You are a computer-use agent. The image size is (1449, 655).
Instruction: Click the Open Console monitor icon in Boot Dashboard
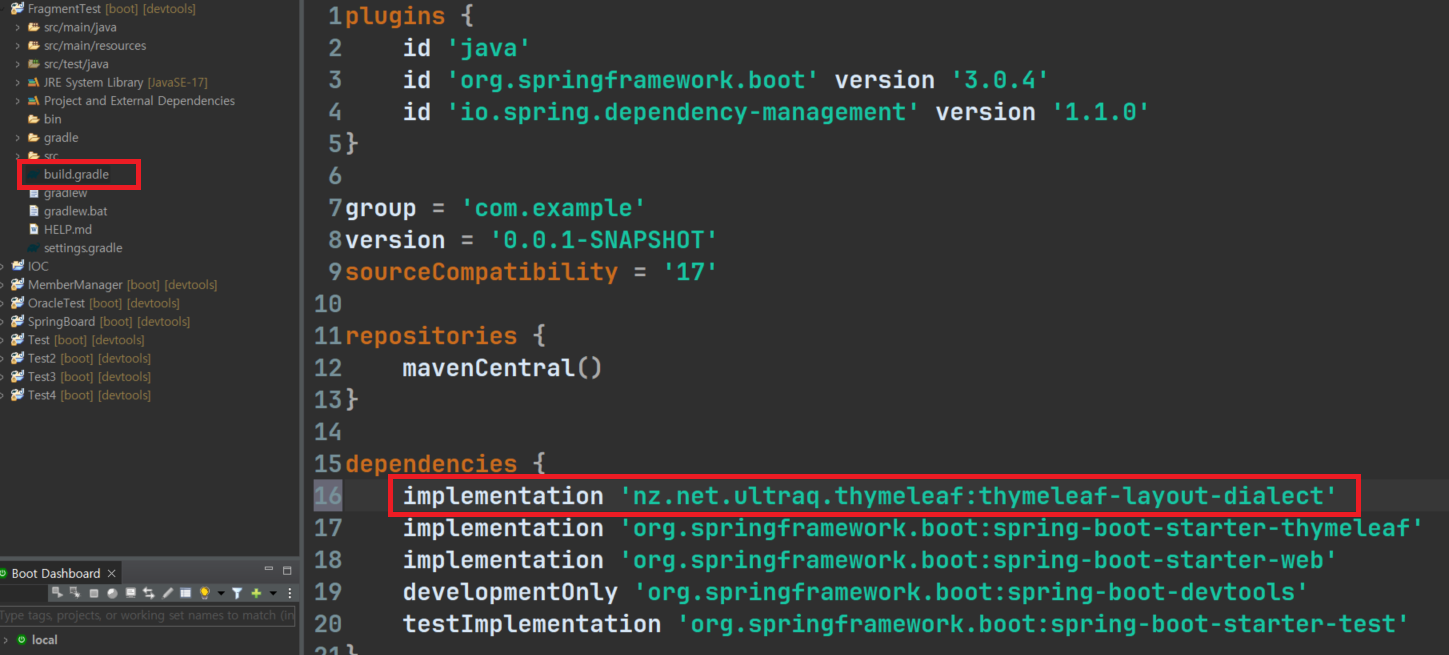point(131,593)
